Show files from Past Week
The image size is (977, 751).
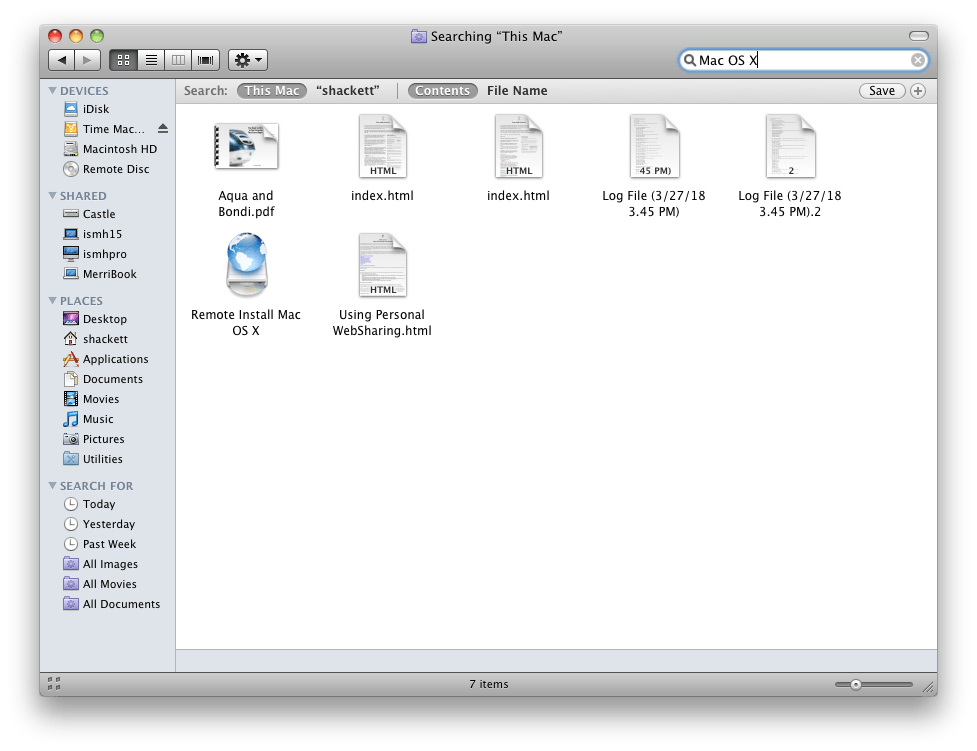(107, 544)
